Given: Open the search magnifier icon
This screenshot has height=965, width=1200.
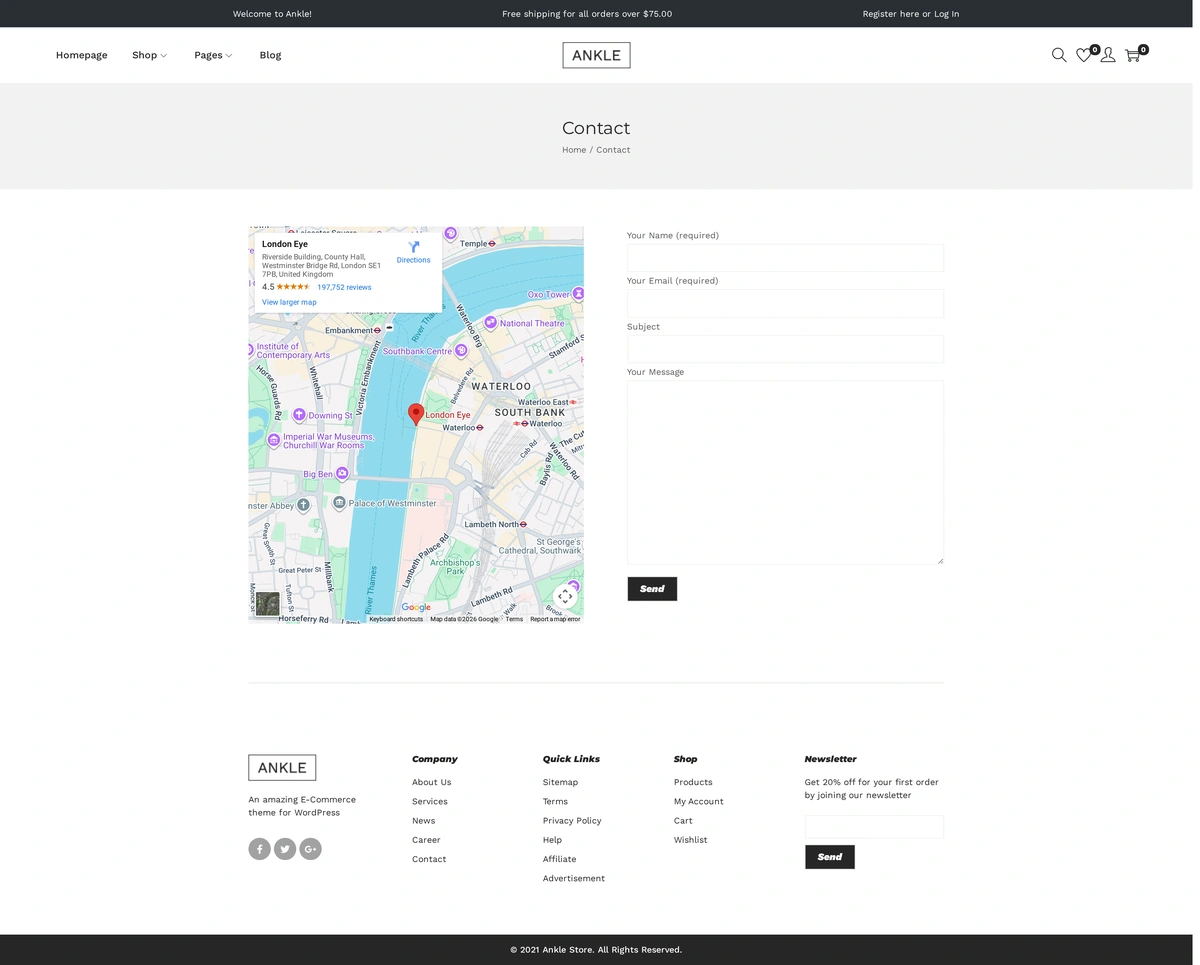Looking at the screenshot, I should 1058,56.
